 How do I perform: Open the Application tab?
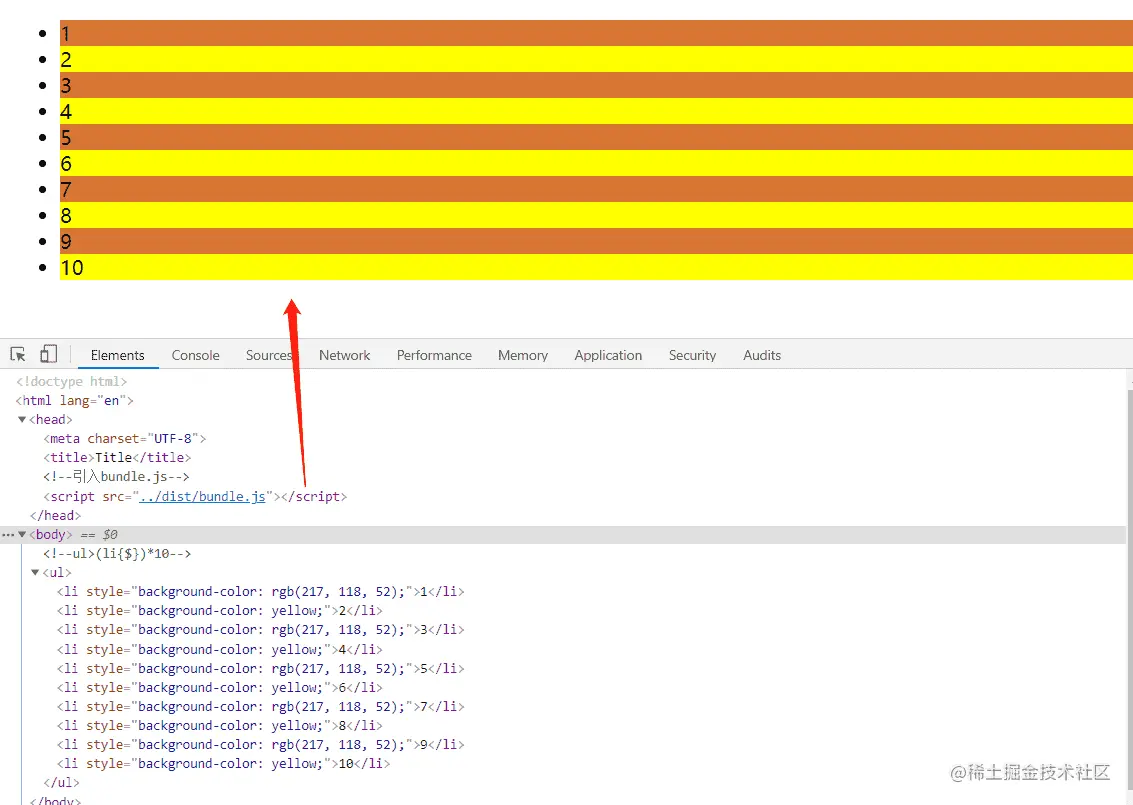coord(608,355)
